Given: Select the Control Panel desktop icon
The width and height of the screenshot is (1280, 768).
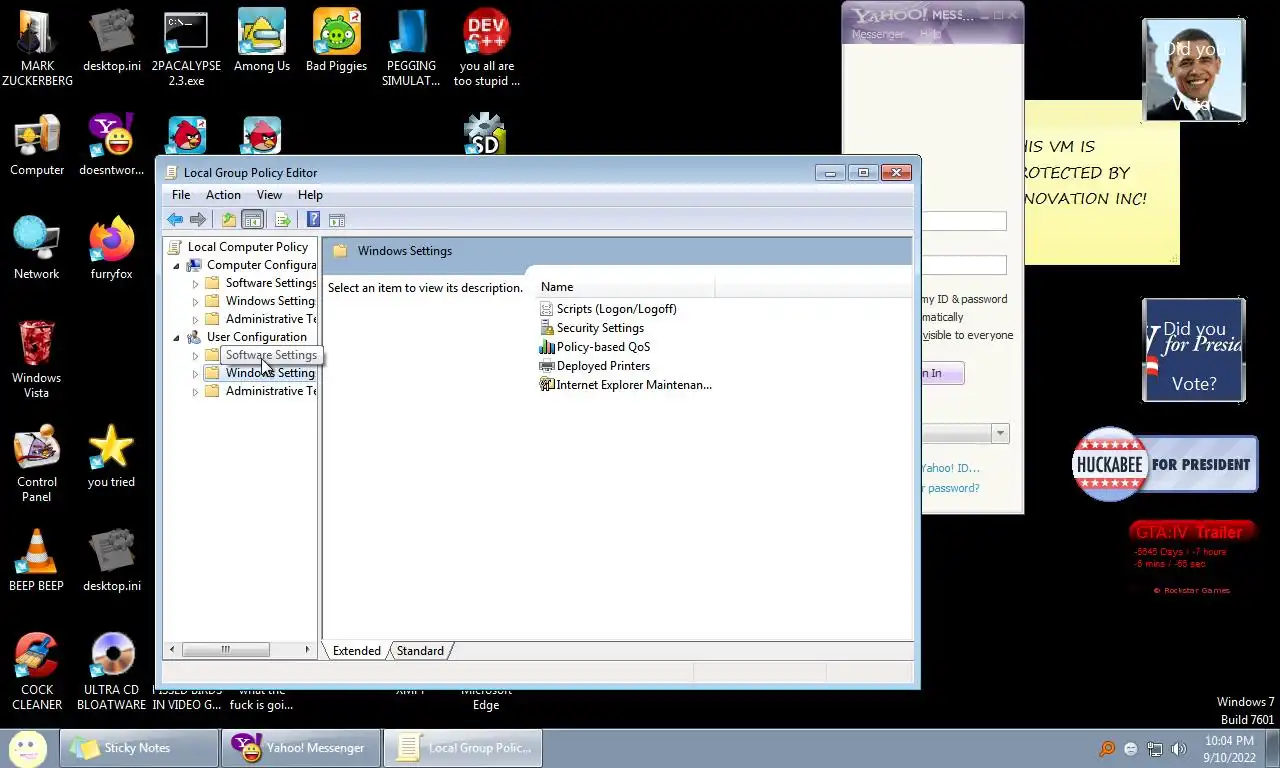Looking at the screenshot, I should click(37, 464).
